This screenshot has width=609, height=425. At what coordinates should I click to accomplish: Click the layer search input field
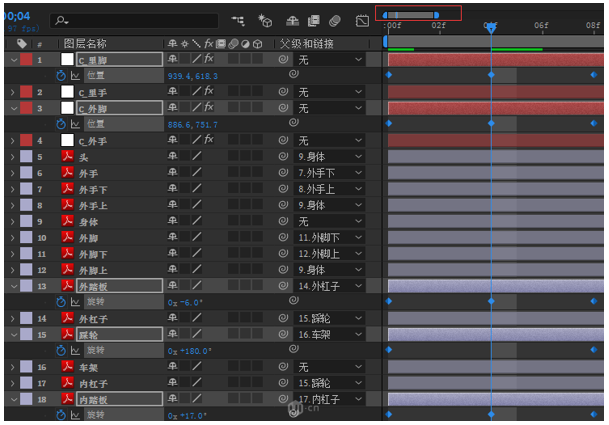[134, 21]
